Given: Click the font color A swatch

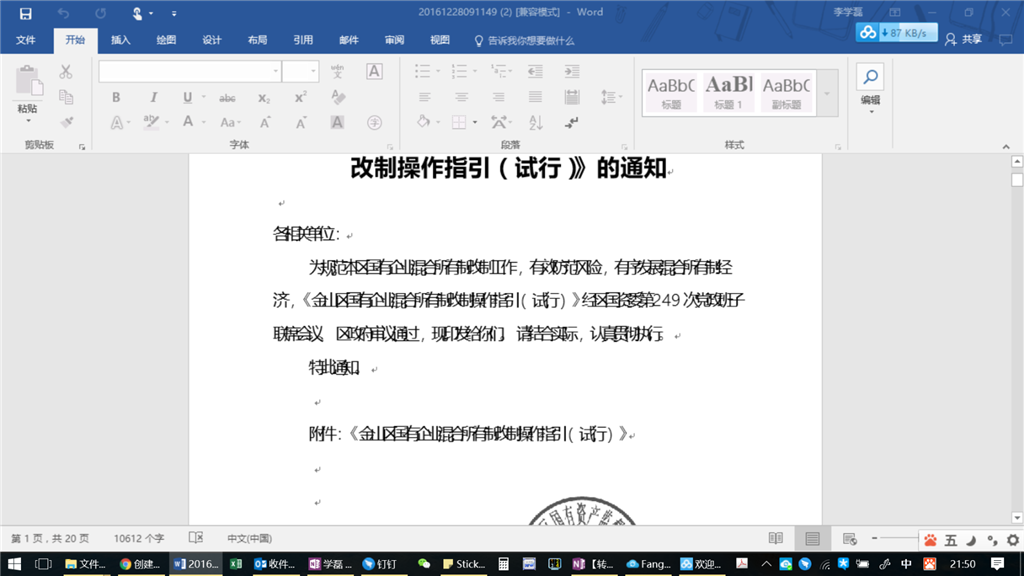Looking at the screenshot, I should point(188,122).
